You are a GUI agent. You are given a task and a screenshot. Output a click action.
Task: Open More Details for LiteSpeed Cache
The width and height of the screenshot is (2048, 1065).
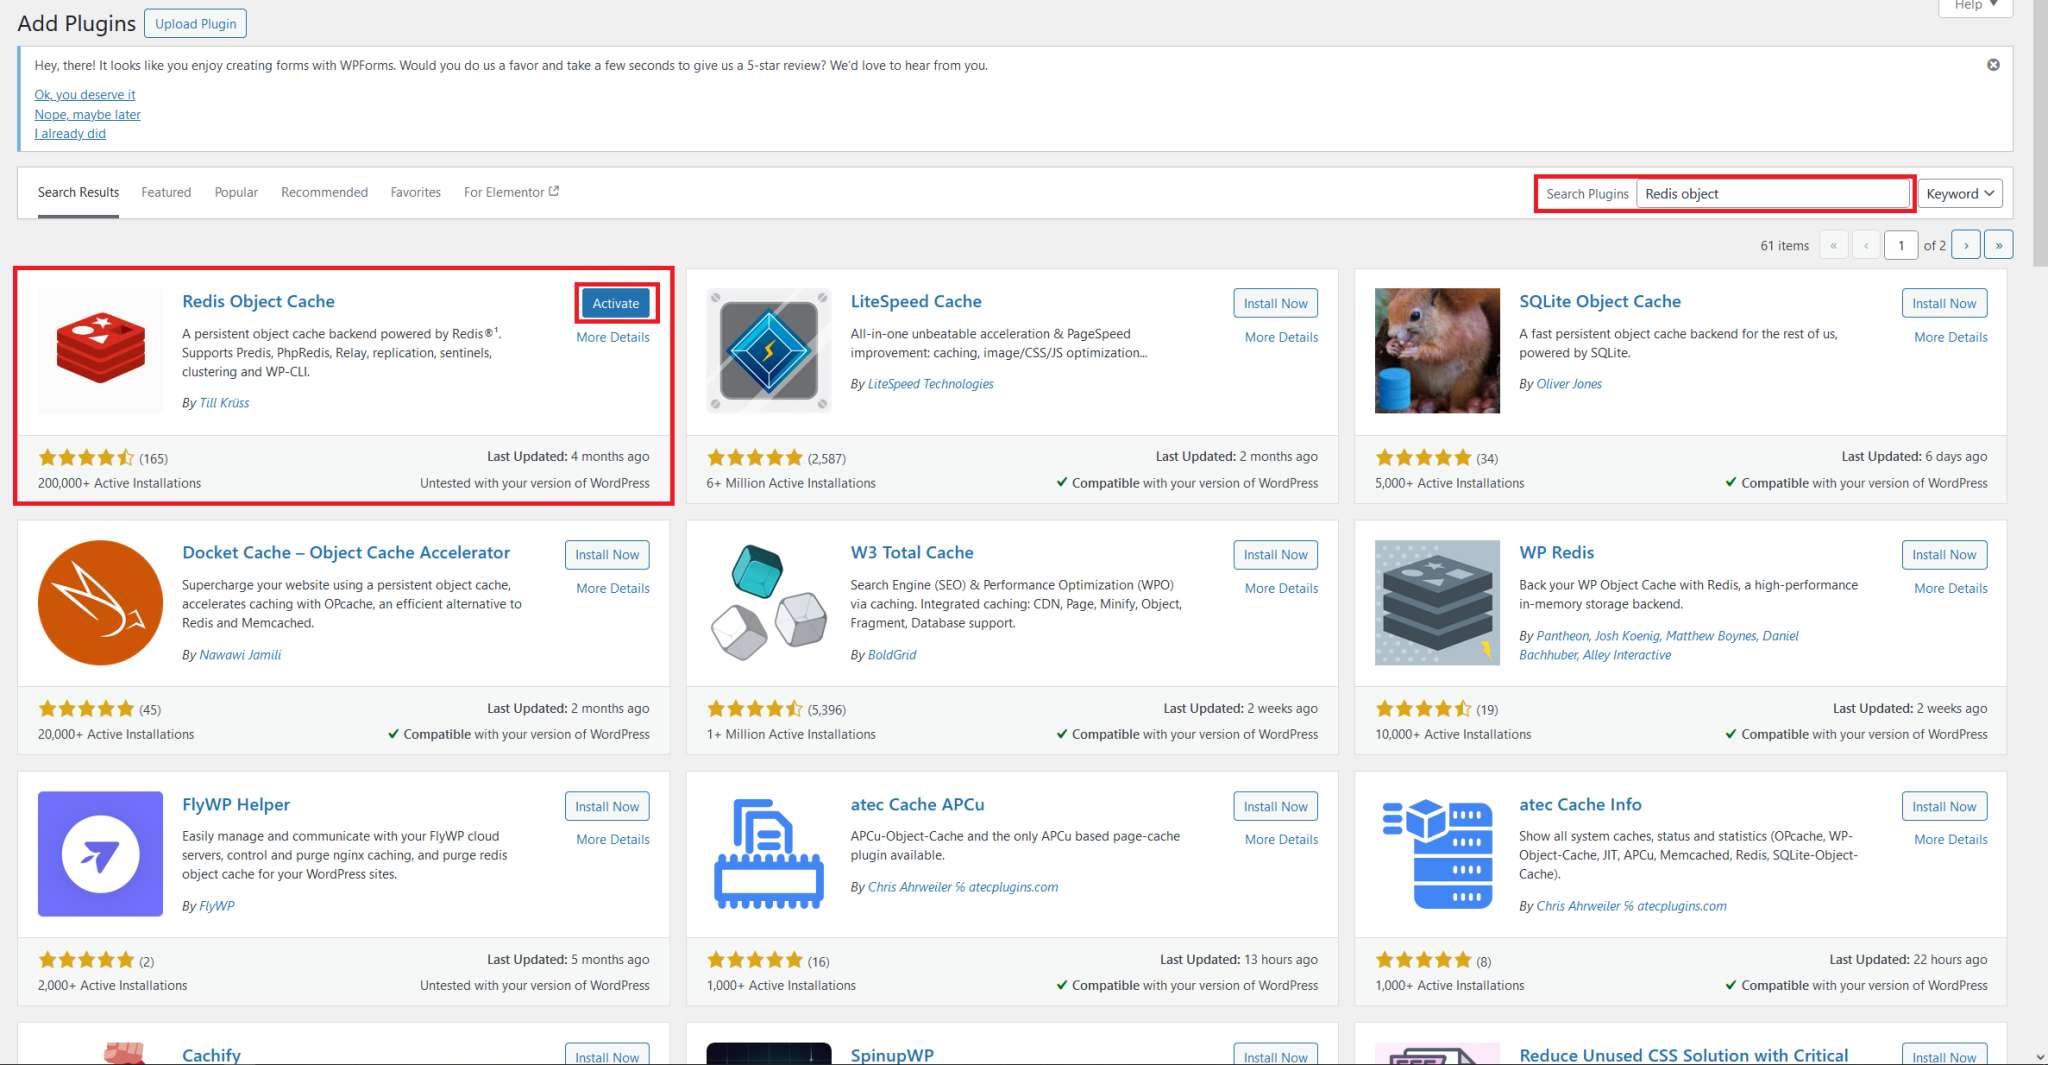(x=1281, y=337)
